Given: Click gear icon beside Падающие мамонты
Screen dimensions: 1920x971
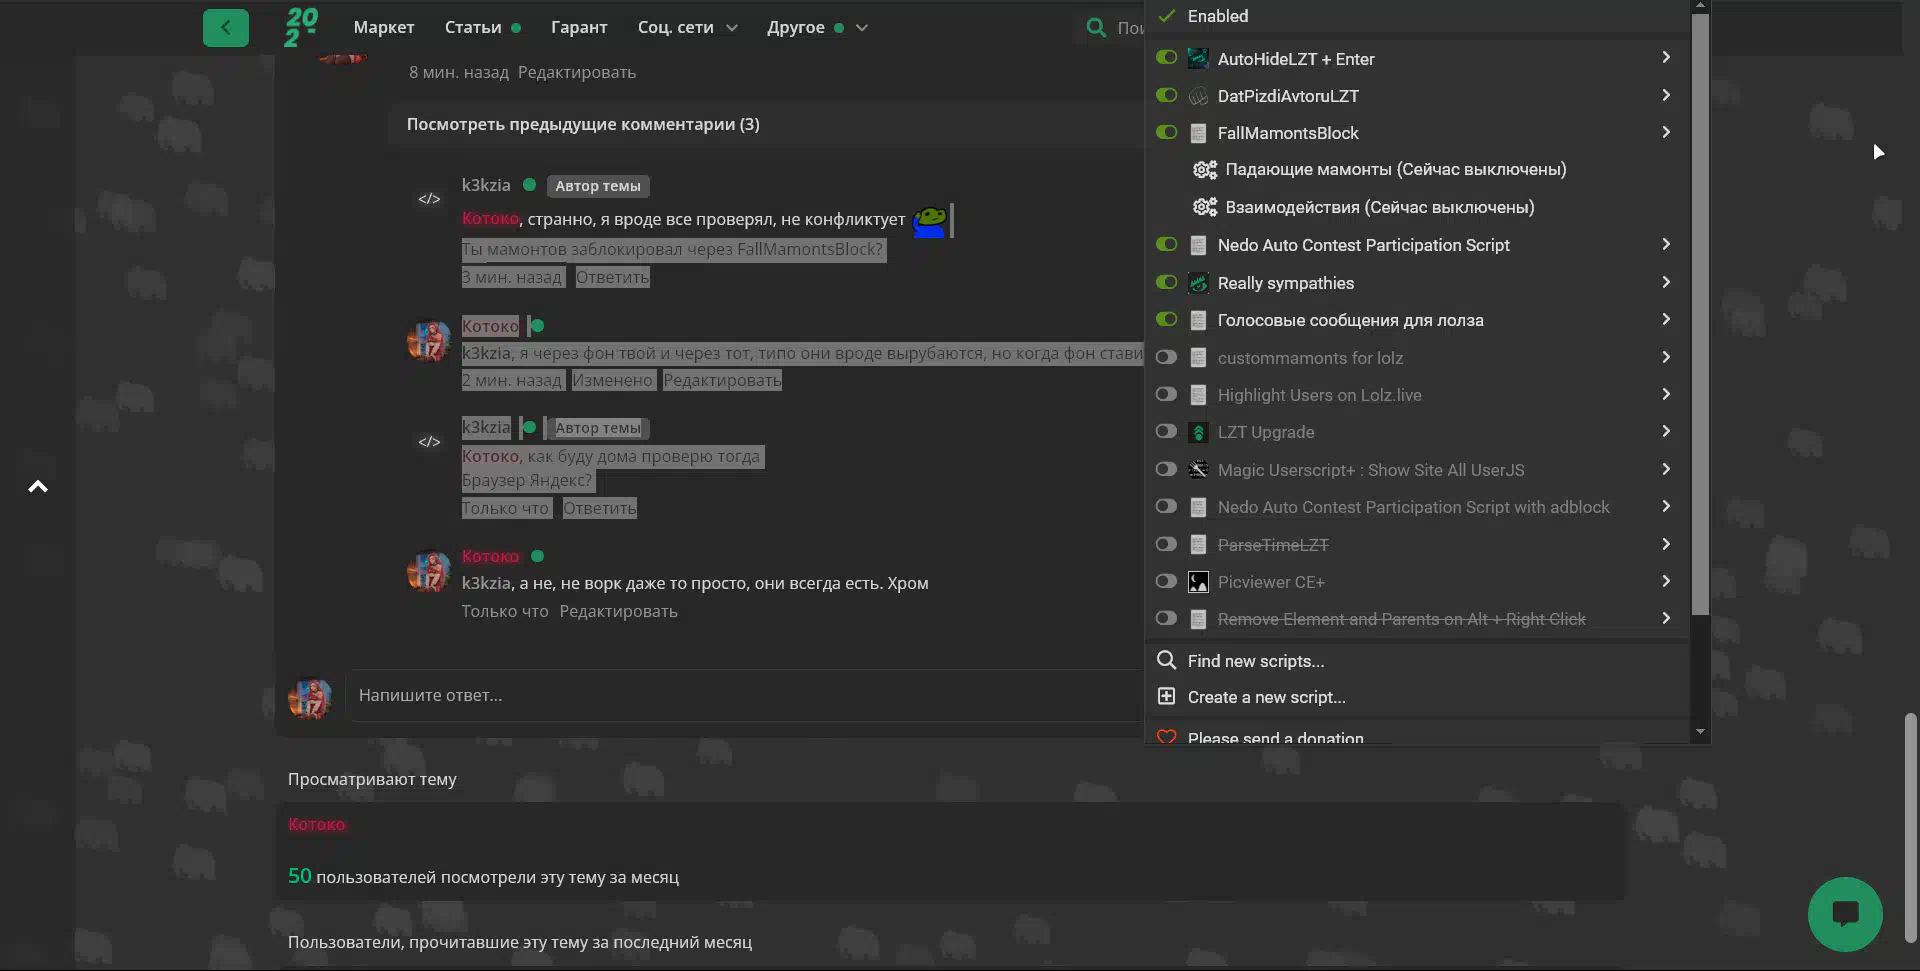Looking at the screenshot, I should pyautogui.click(x=1205, y=170).
